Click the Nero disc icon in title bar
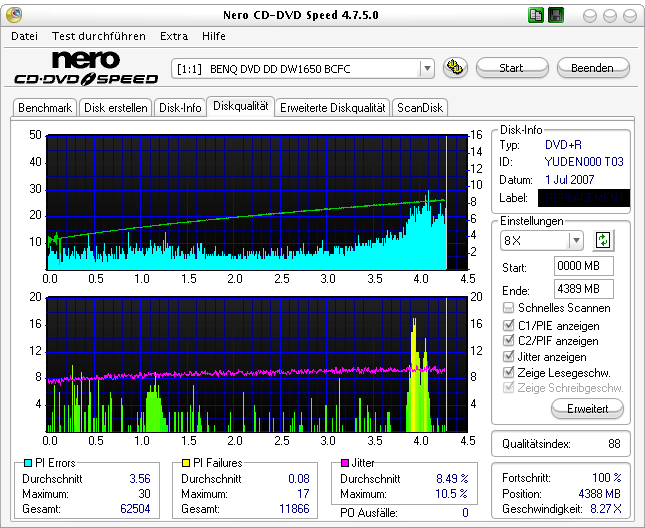This screenshot has height=528, width=645. click(x=14, y=15)
